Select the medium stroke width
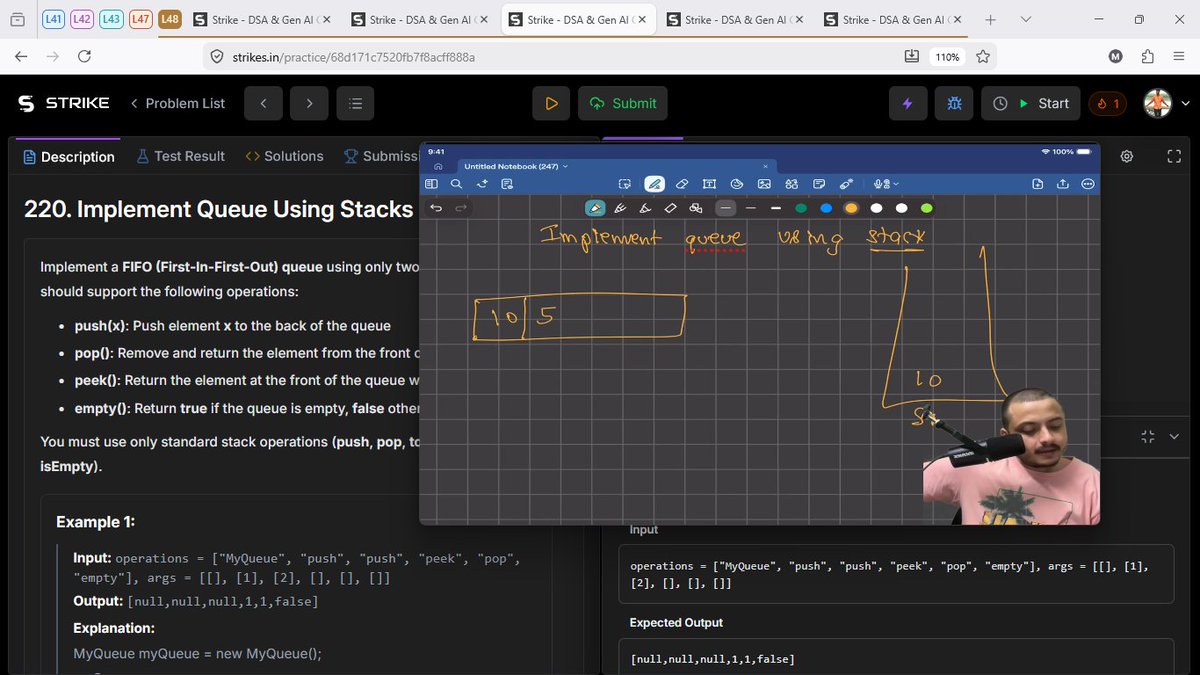The image size is (1200, 675). click(750, 208)
